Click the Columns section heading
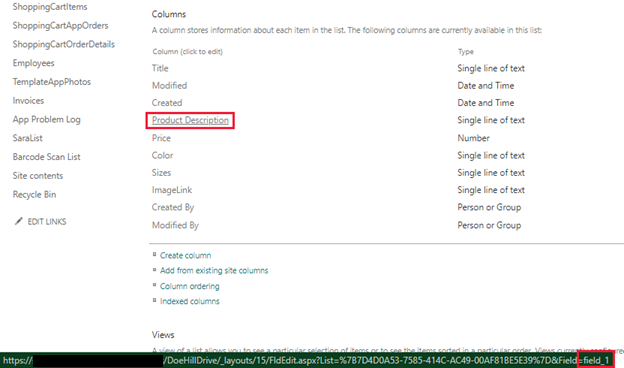 click(x=169, y=14)
